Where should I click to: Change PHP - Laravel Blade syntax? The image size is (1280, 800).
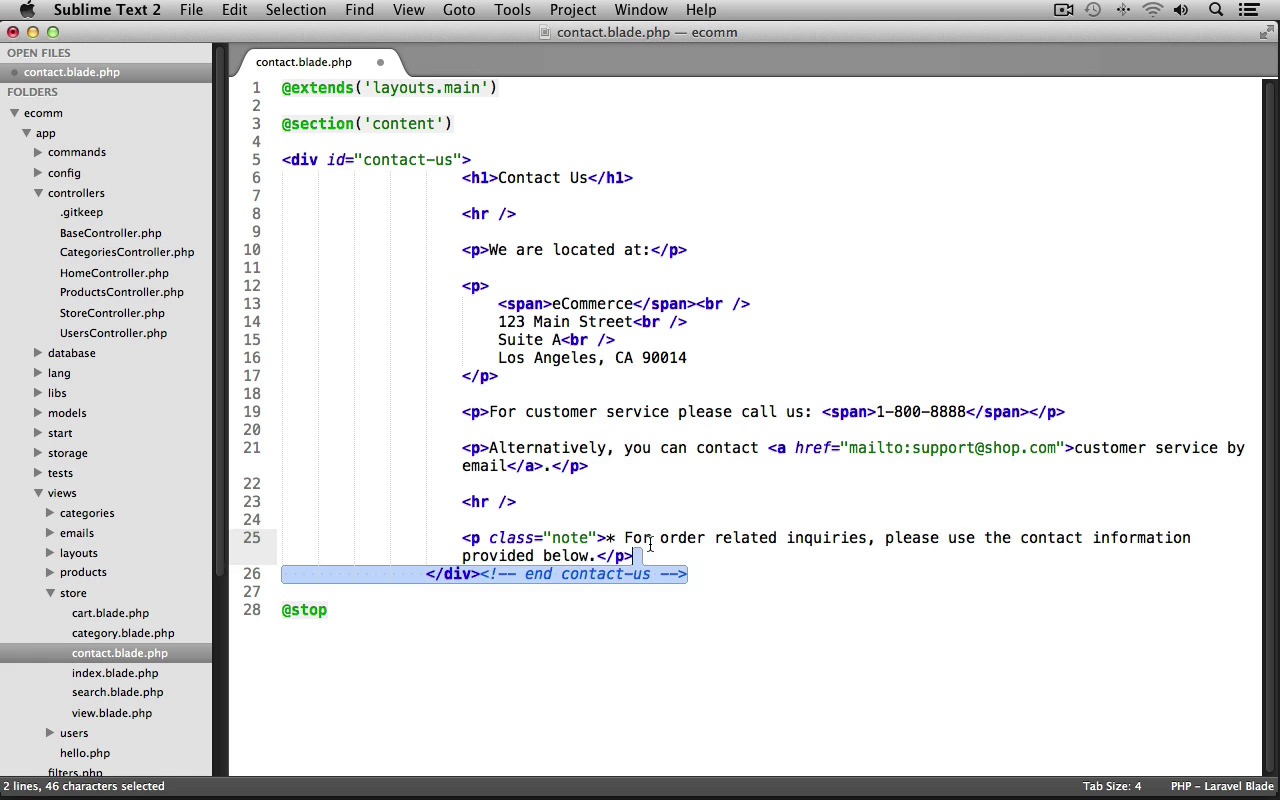point(1221,786)
